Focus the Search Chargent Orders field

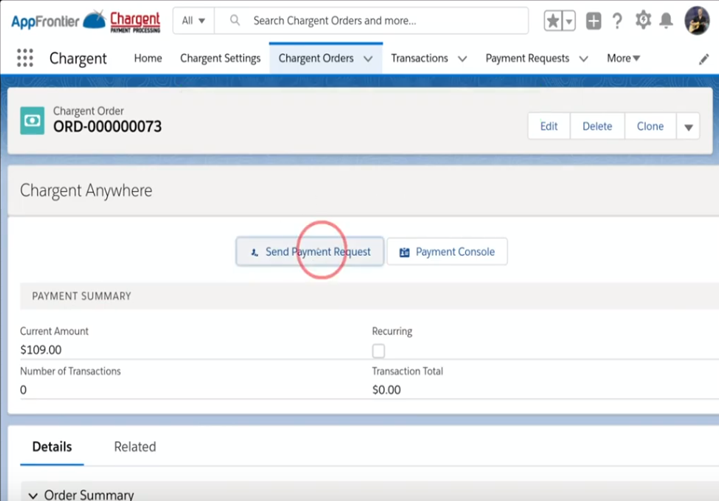coord(371,21)
